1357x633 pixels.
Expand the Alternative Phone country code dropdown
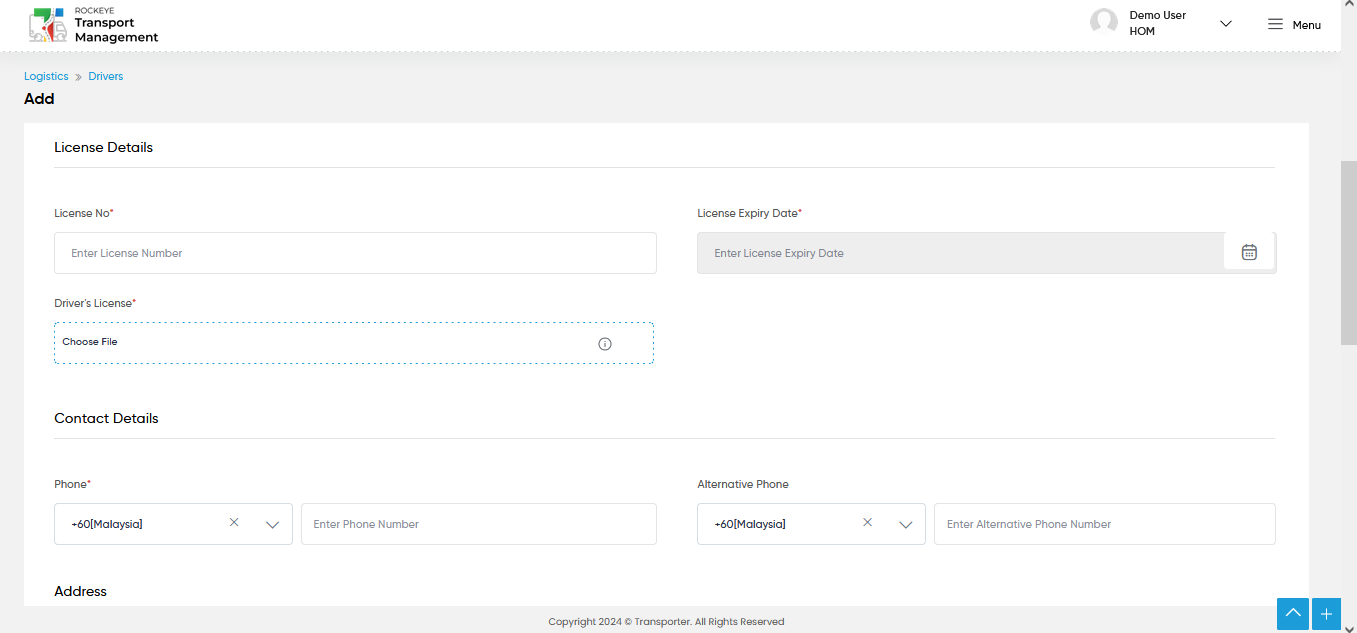point(905,524)
